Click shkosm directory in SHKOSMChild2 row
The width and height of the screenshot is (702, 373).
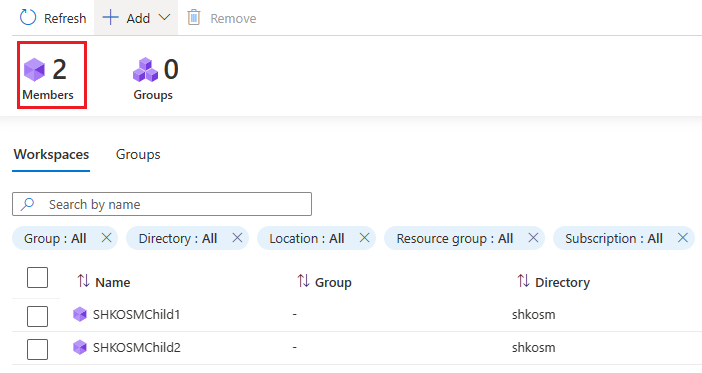[x=534, y=348]
